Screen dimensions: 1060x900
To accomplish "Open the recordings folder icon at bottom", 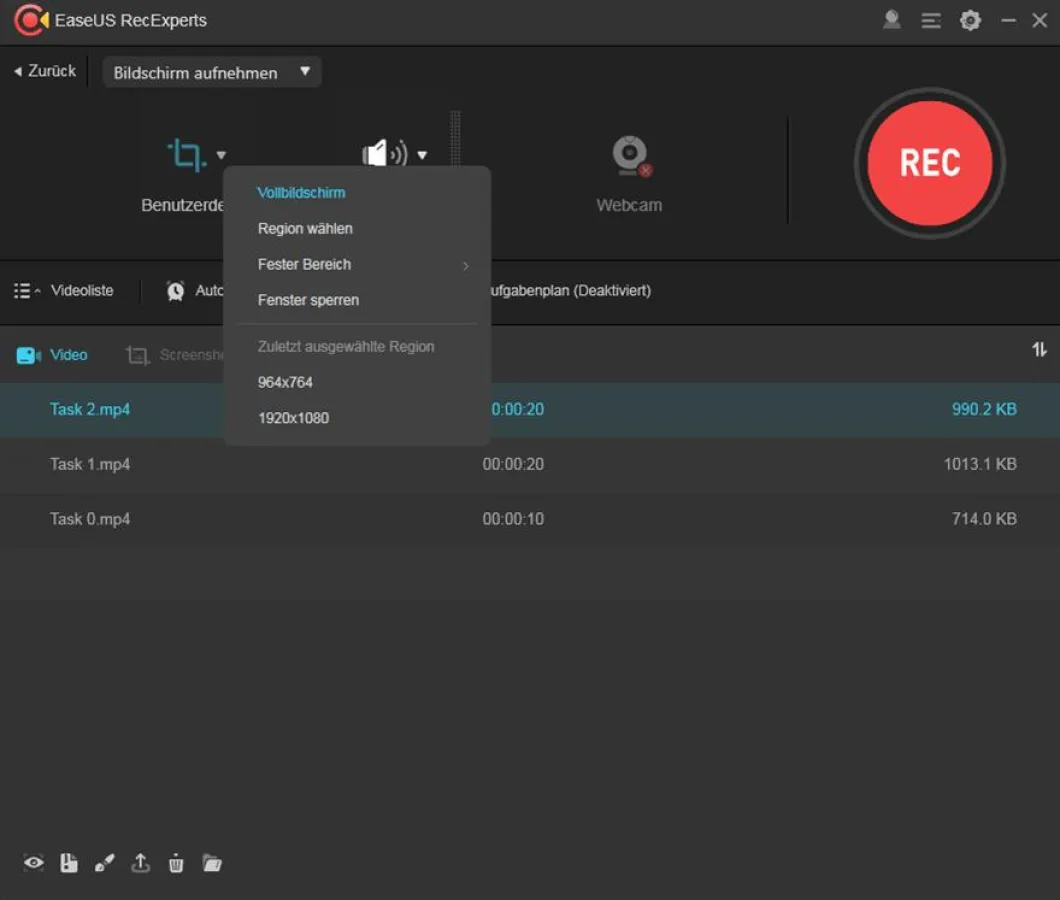I will (212, 863).
